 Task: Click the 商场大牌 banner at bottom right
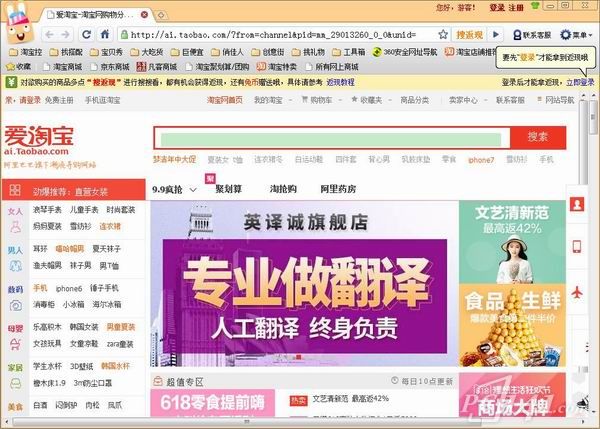point(512,395)
